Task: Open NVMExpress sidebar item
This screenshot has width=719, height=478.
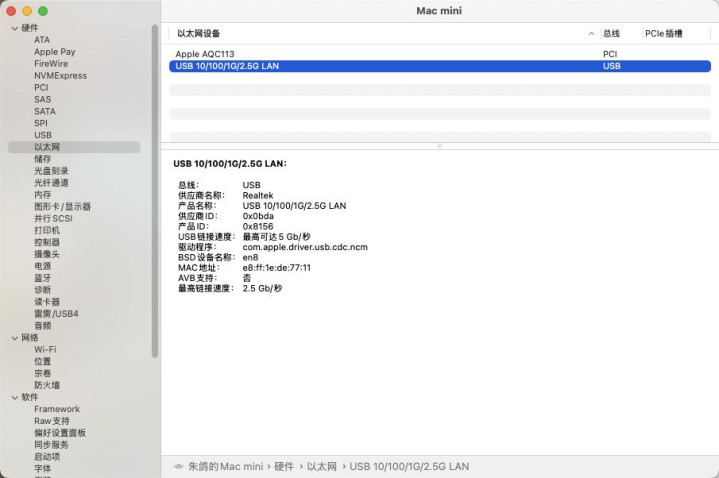Action: [60, 76]
